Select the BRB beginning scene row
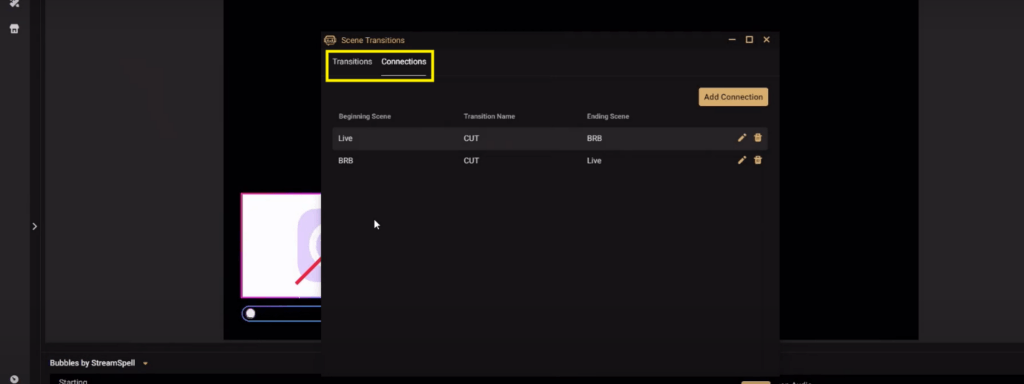 [x=550, y=161]
